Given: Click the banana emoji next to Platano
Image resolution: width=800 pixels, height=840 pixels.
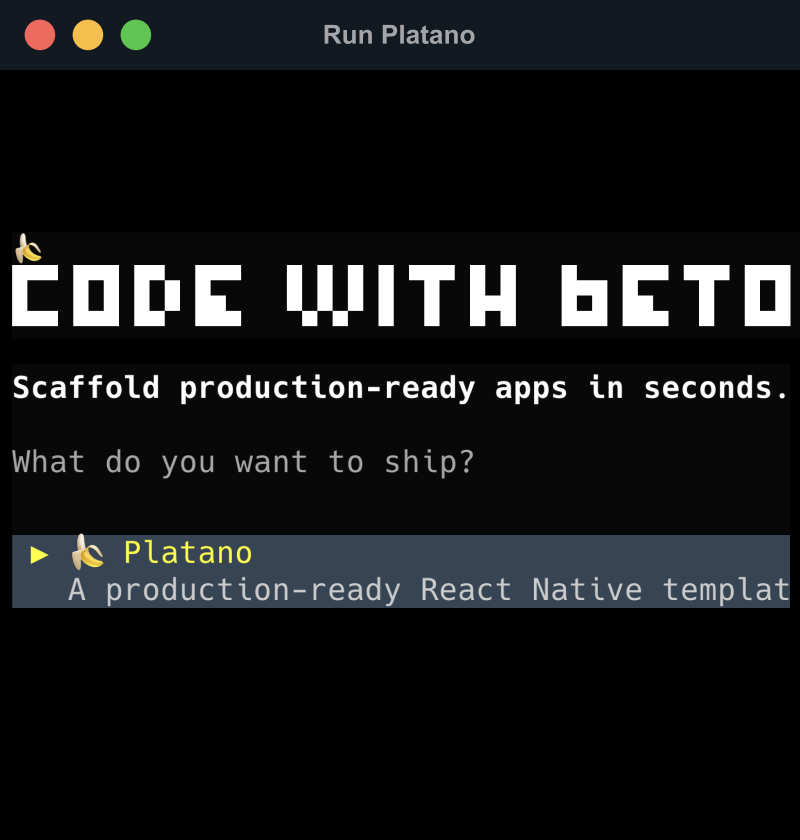Looking at the screenshot, I should (87, 552).
